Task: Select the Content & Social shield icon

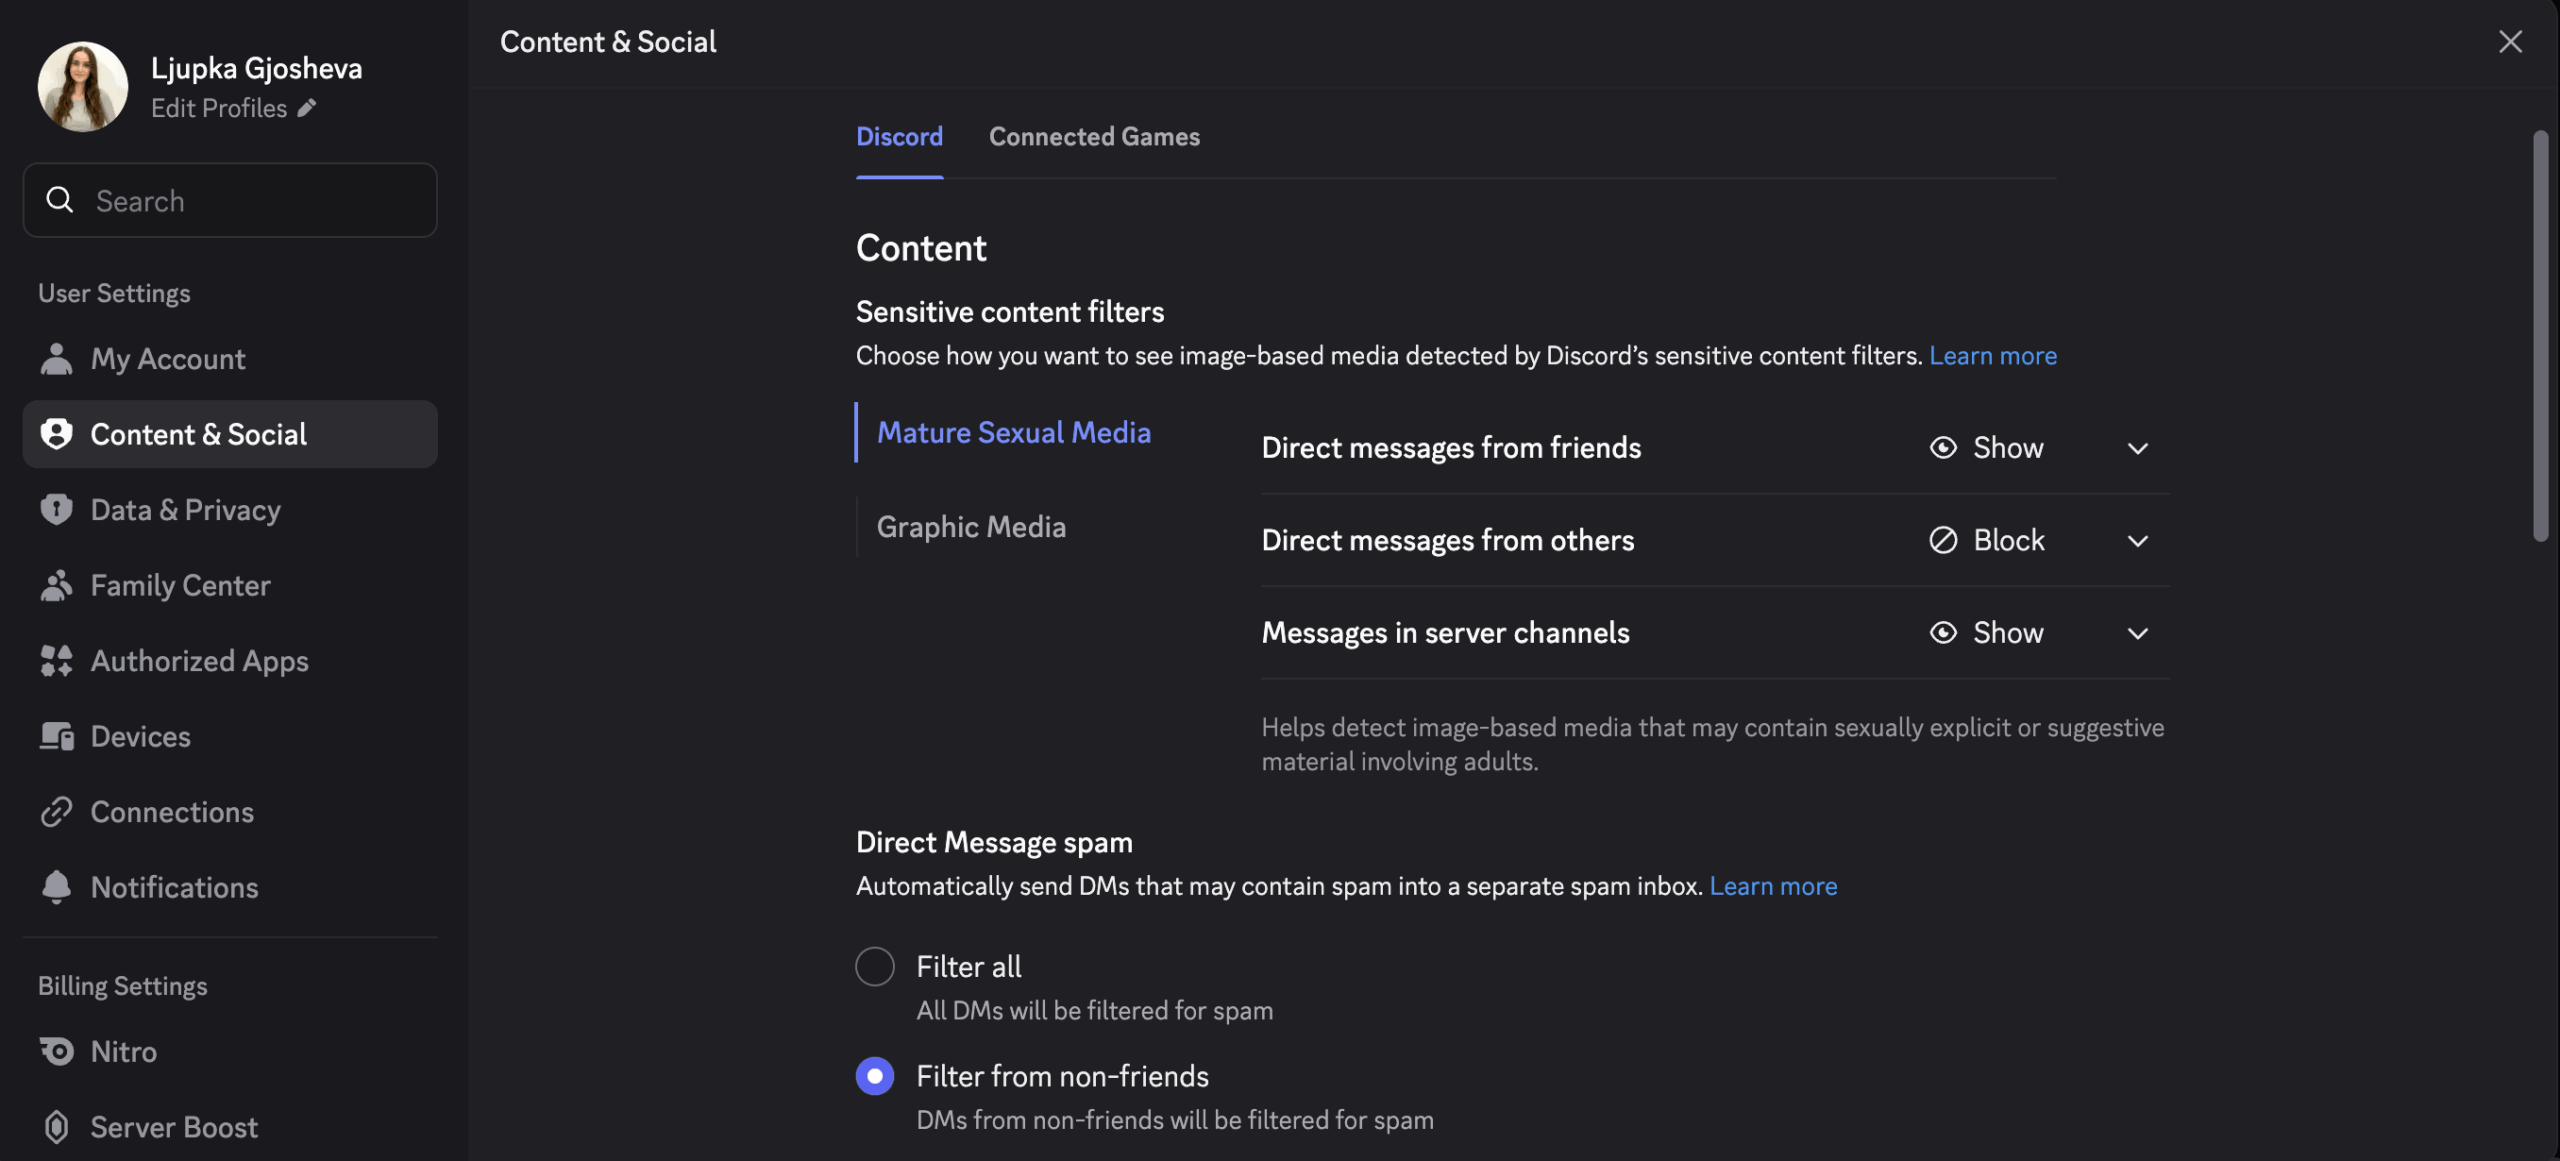Action: pos(57,433)
